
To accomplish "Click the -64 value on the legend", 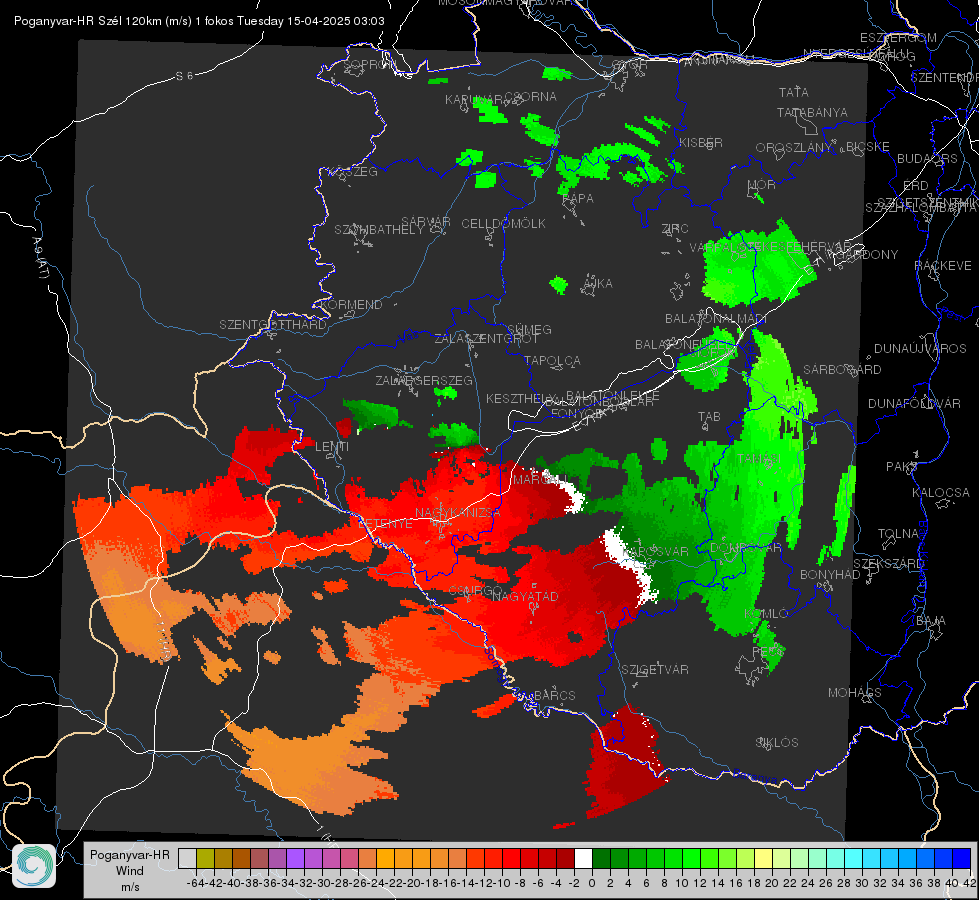I will pos(195,883).
